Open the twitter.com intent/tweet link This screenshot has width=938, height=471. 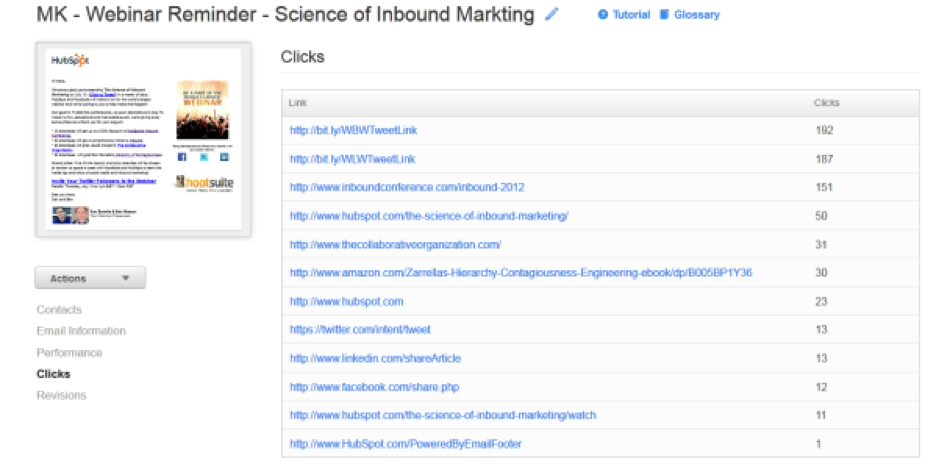360,330
